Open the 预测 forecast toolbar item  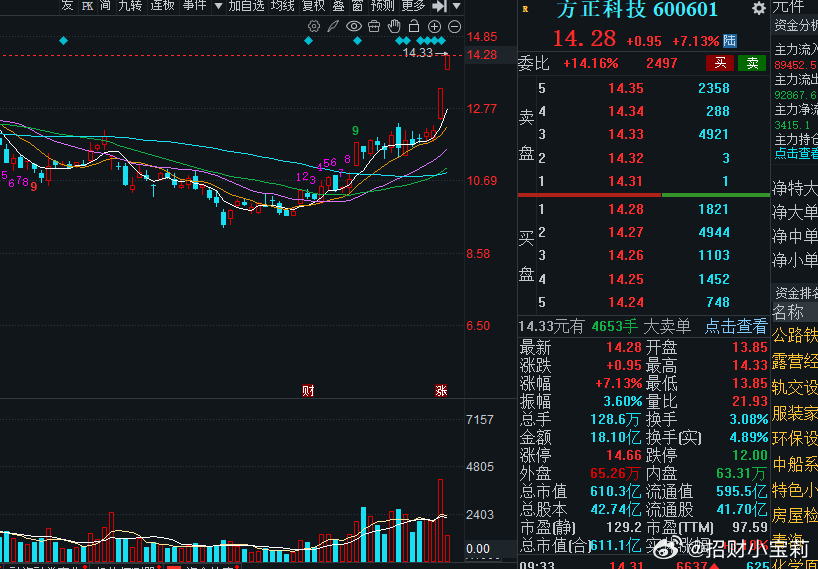[x=382, y=6]
